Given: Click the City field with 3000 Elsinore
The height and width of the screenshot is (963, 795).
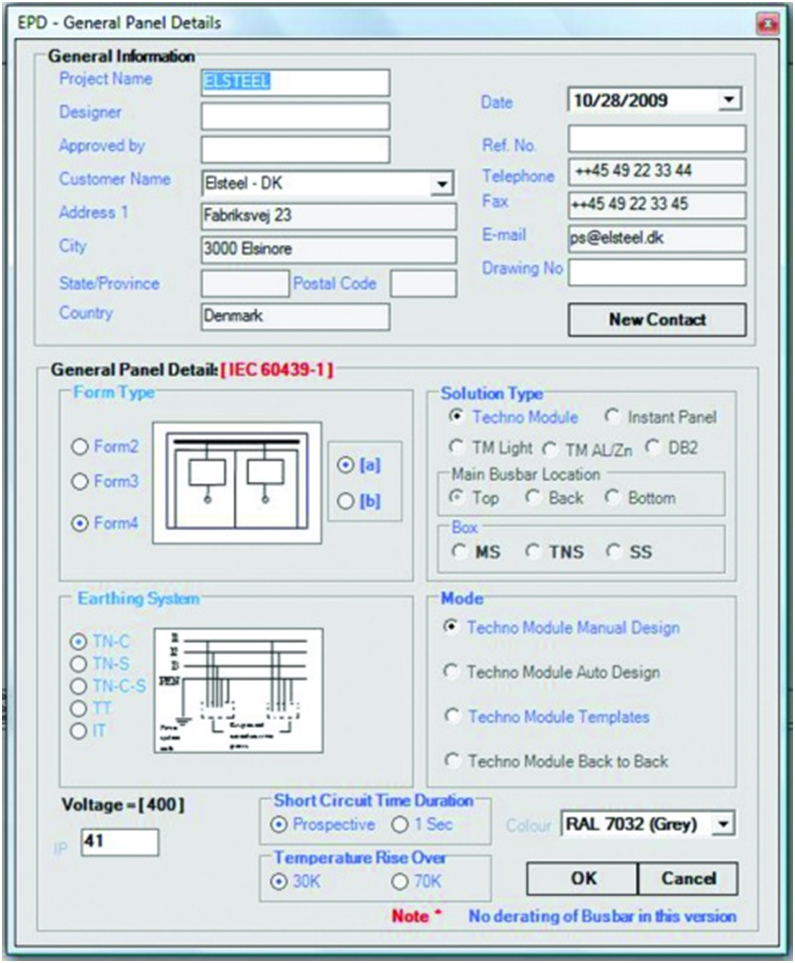Looking at the screenshot, I should [x=328, y=249].
